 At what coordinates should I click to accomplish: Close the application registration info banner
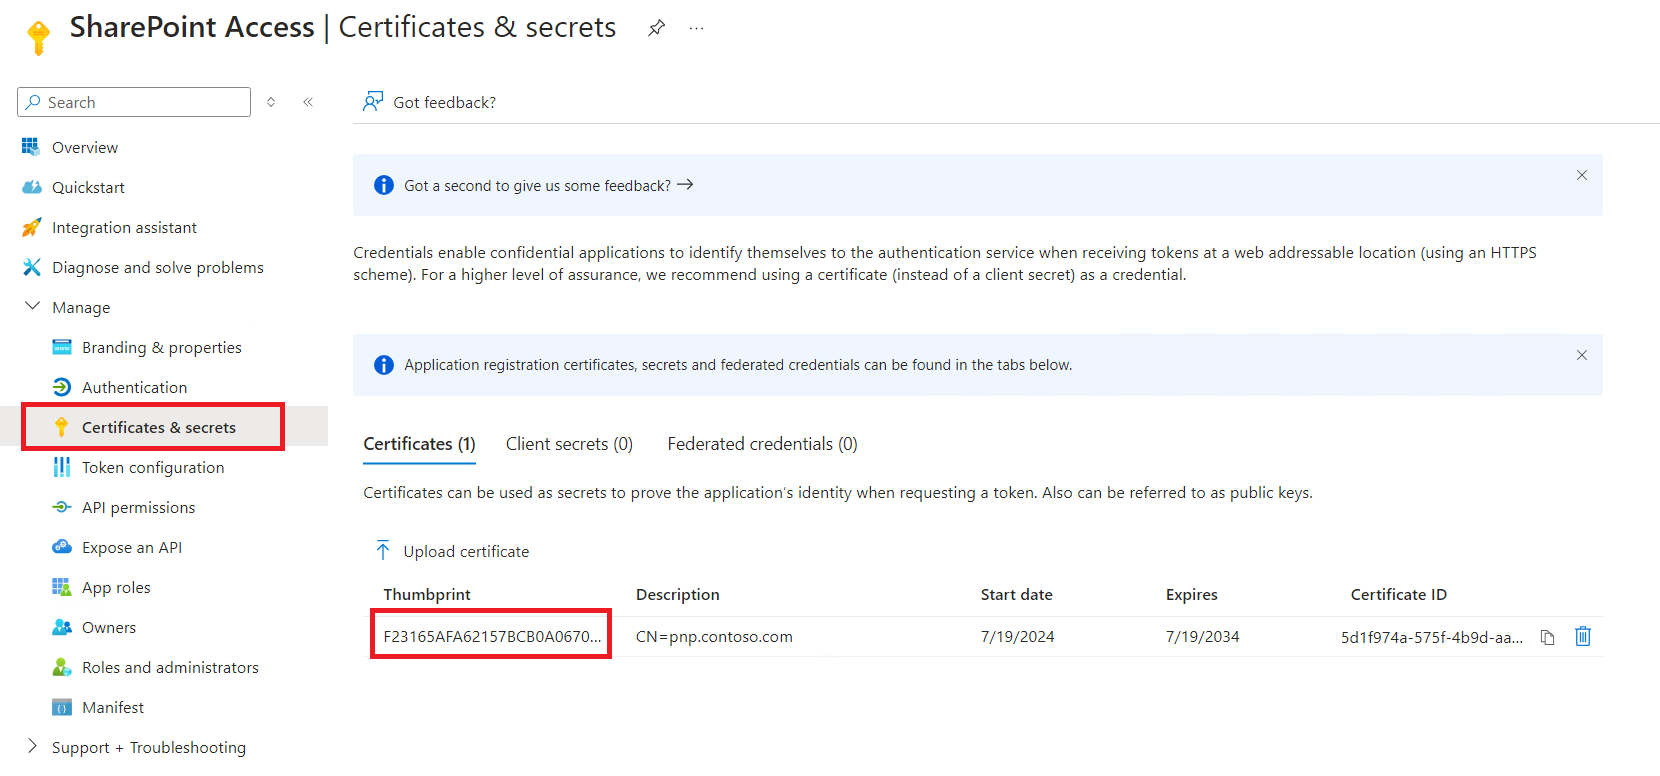pyautogui.click(x=1581, y=355)
